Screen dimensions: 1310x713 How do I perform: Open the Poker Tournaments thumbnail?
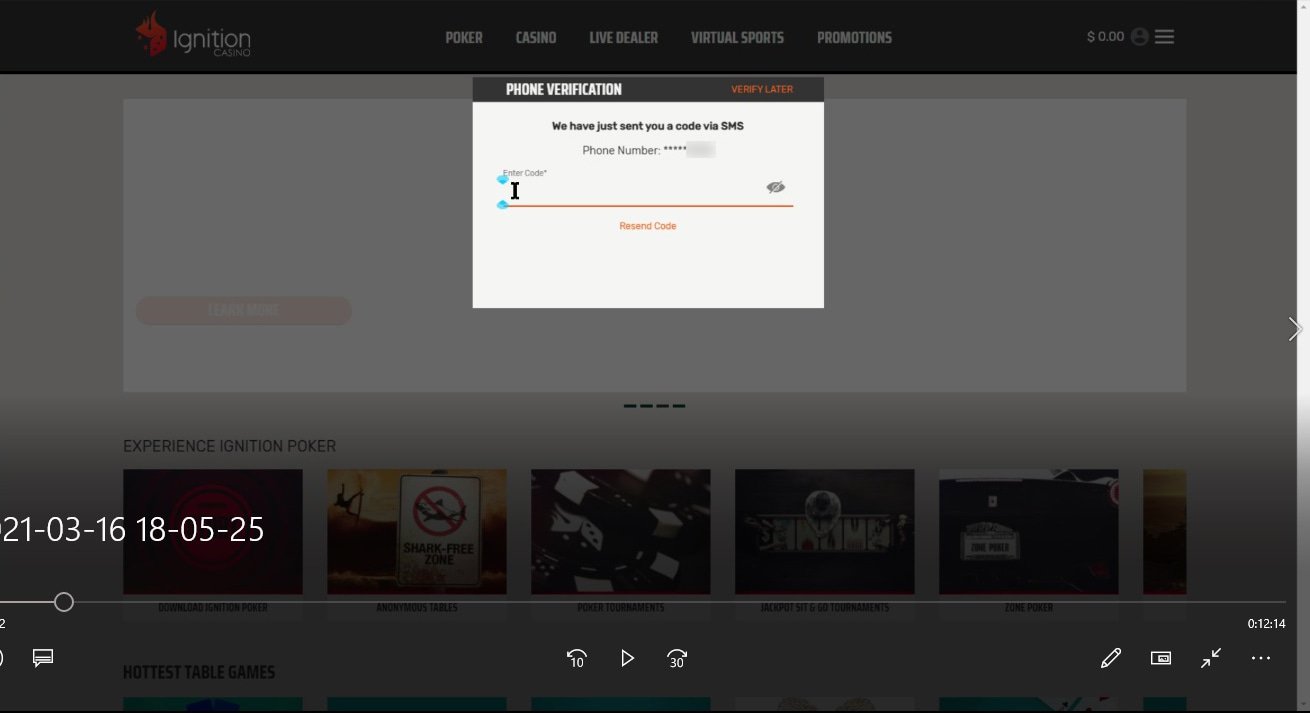[621, 532]
